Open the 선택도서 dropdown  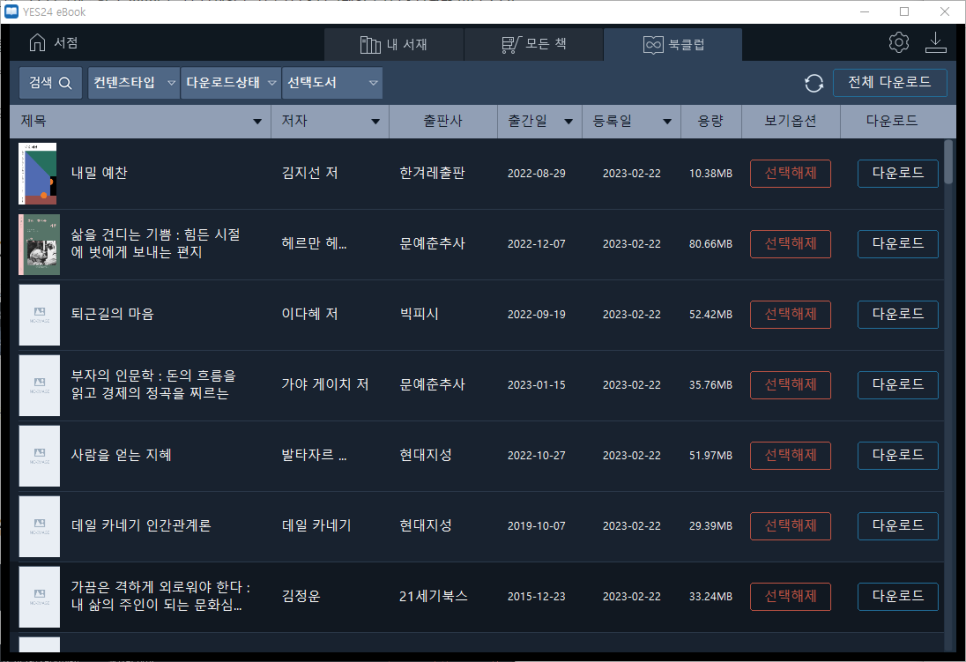click(x=332, y=83)
